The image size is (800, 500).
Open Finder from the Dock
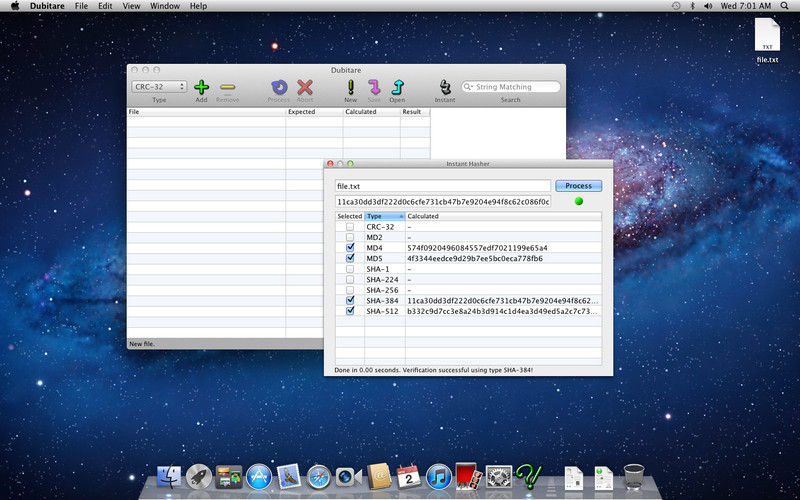pos(169,477)
